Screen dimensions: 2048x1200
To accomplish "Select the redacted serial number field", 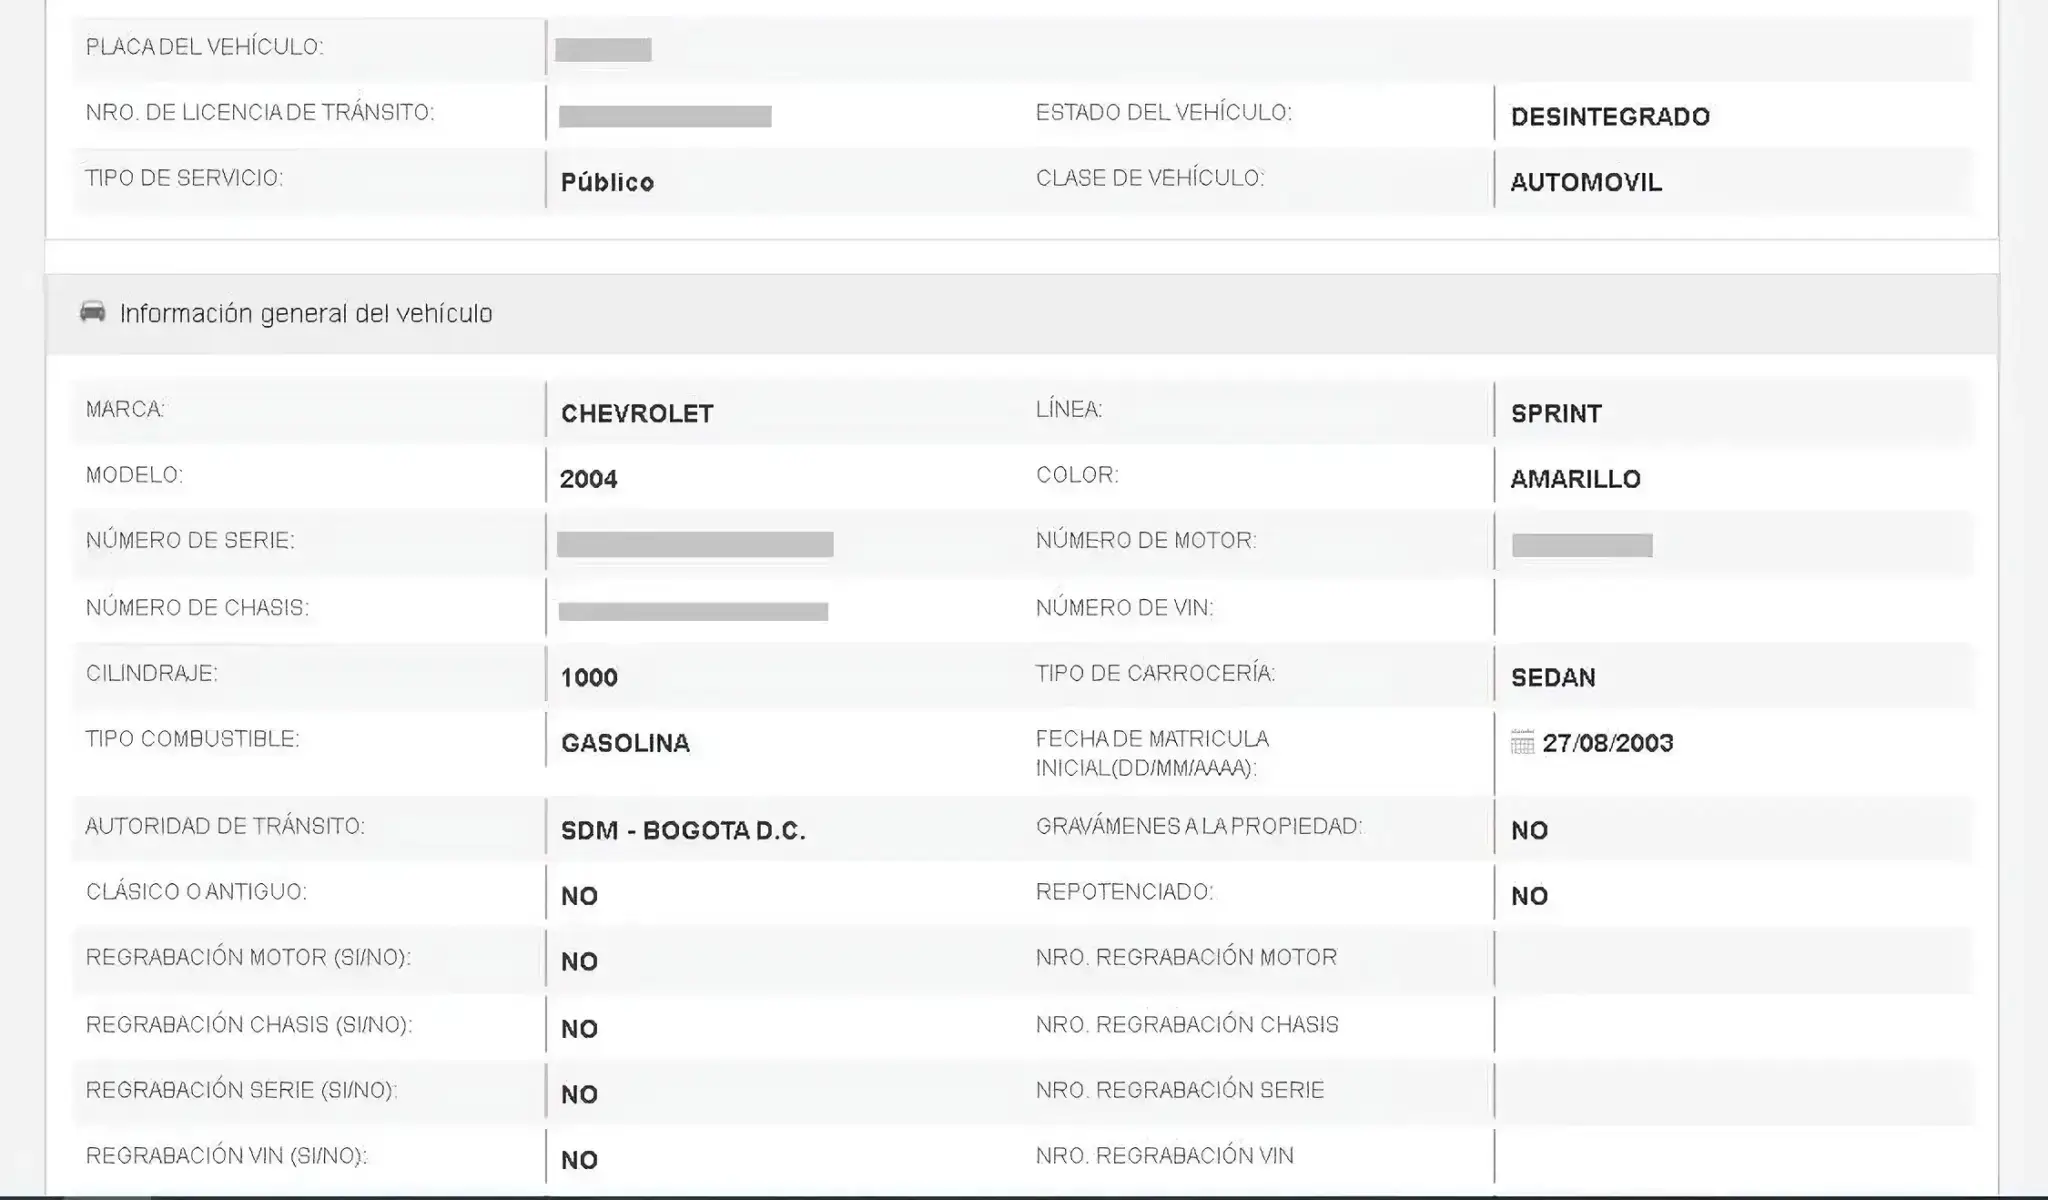I will [x=695, y=544].
